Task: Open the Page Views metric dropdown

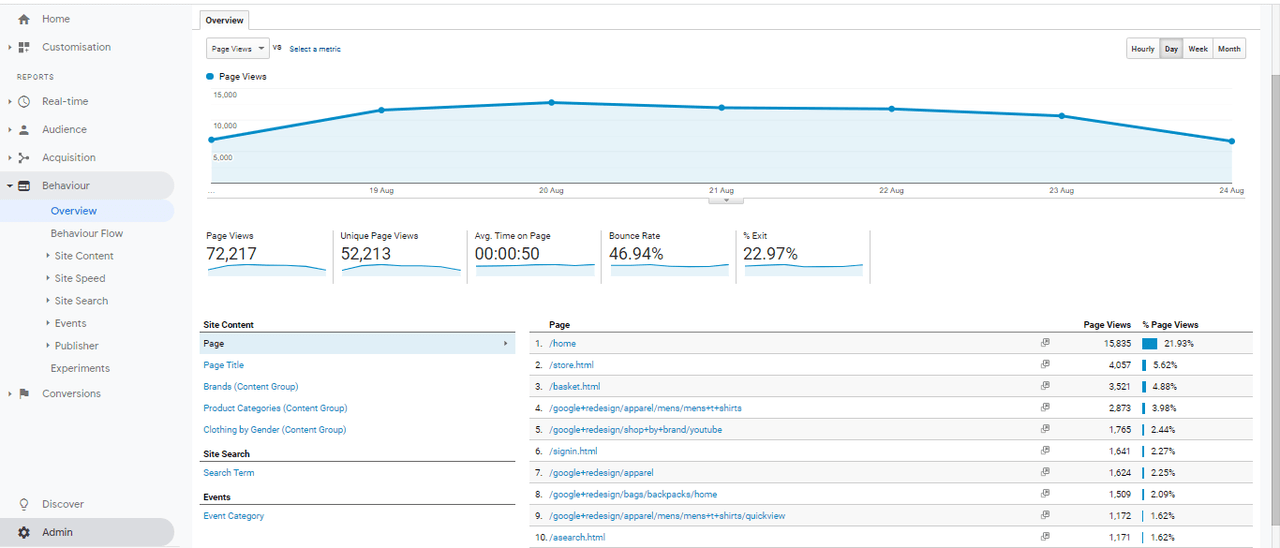Action: pyautogui.click(x=237, y=48)
